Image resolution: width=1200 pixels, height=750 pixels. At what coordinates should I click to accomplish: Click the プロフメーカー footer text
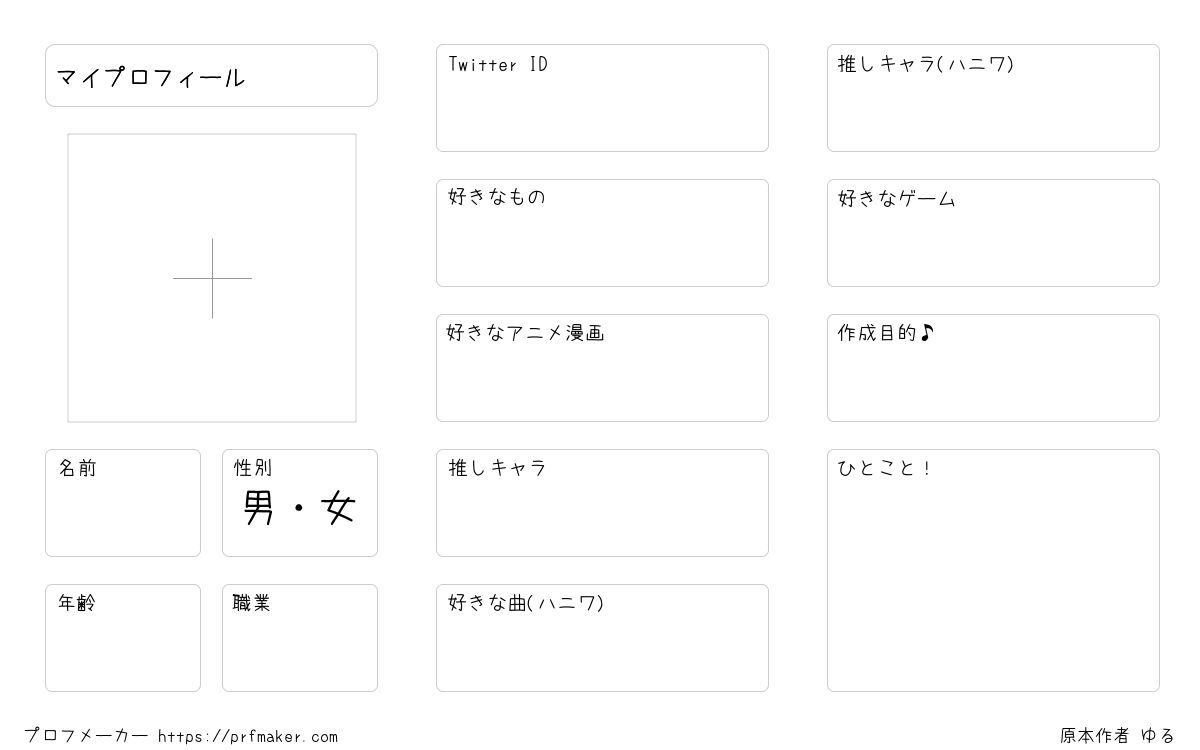coord(86,736)
